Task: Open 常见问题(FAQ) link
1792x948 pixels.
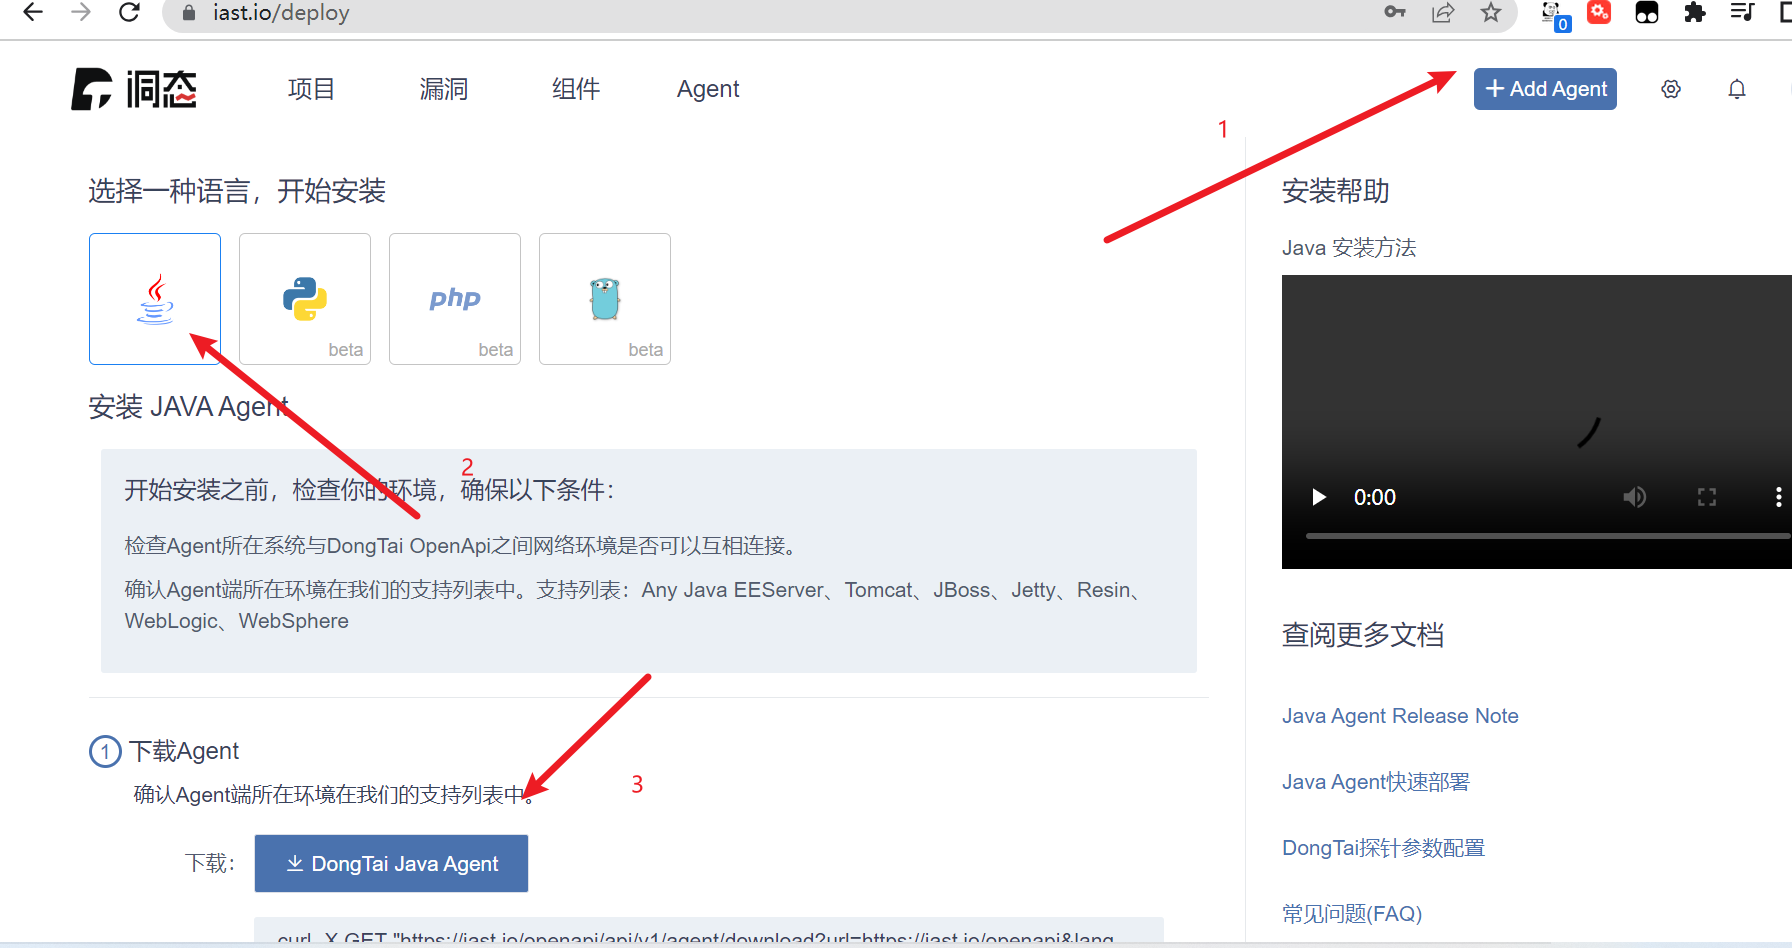Action: tap(1352, 914)
